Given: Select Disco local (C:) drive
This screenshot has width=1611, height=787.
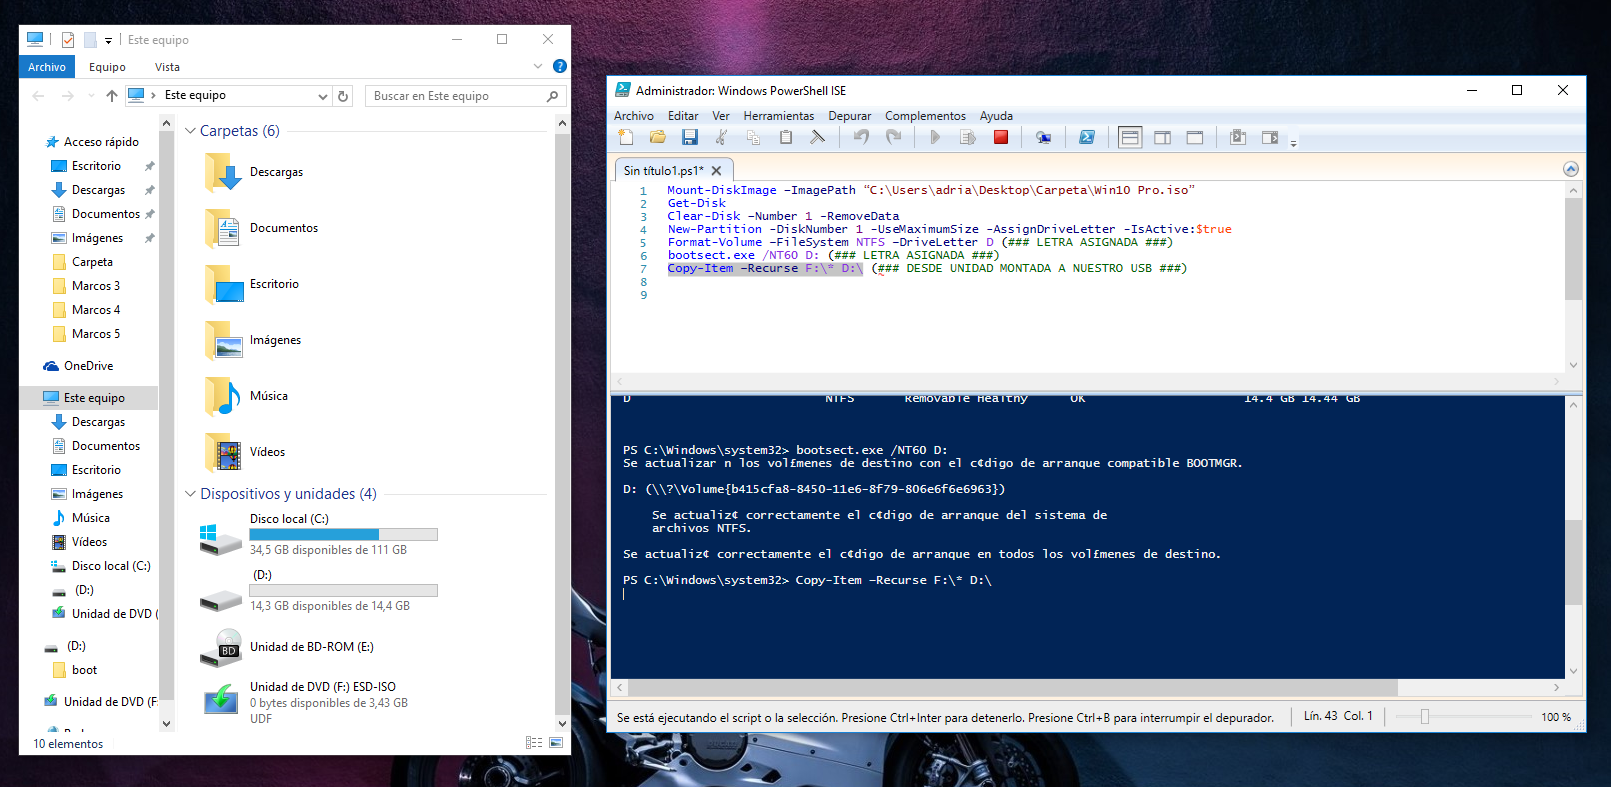Looking at the screenshot, I should pyautogui.click(x=318, y=535).
